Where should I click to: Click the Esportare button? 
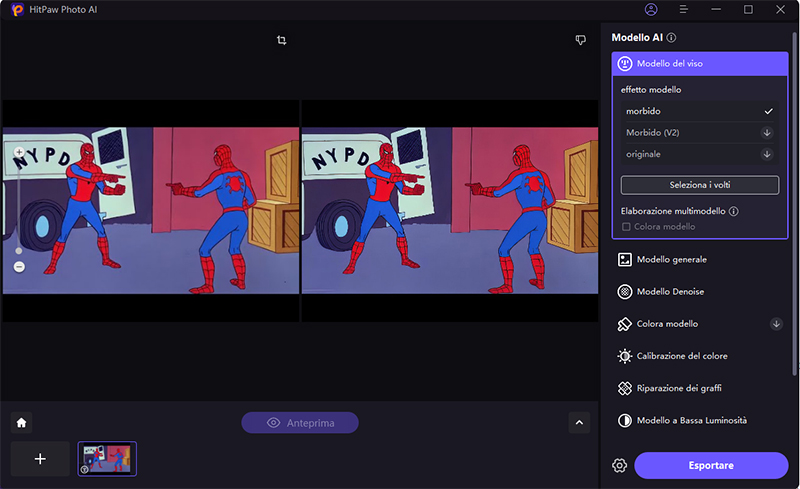(711, 466)
